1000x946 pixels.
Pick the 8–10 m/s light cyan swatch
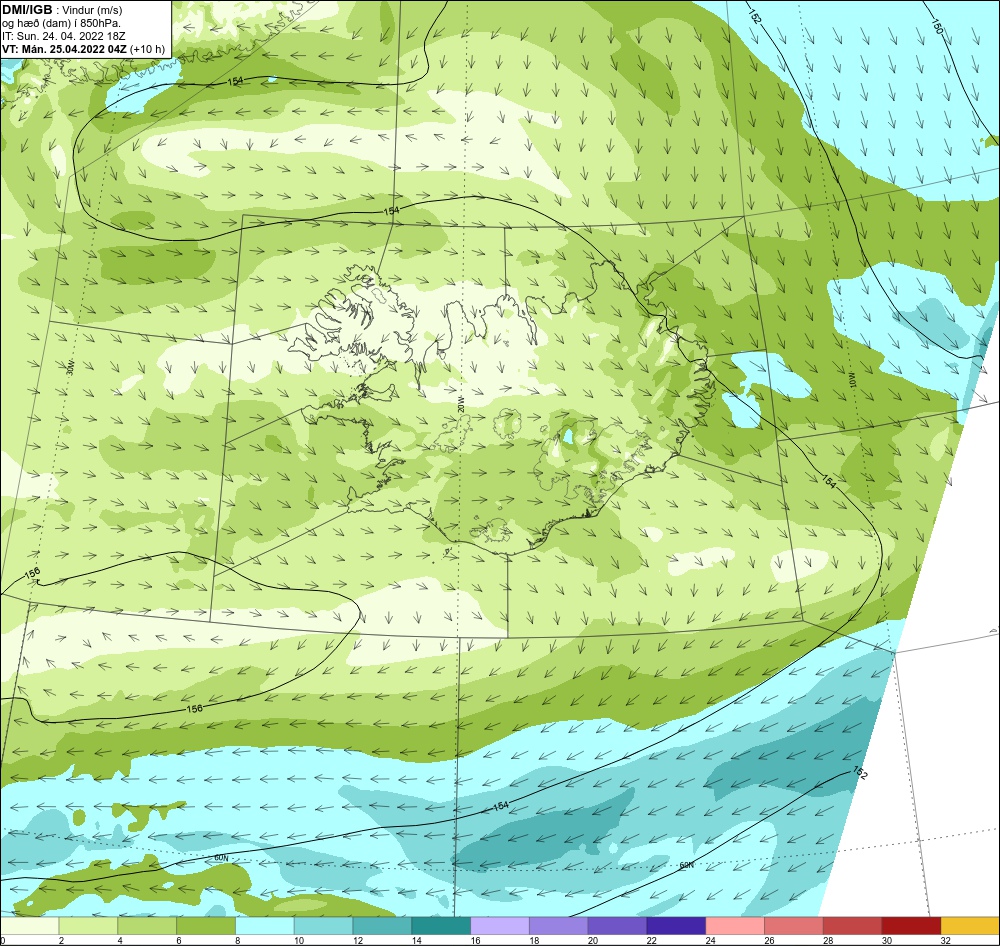[x=265, y=926]
